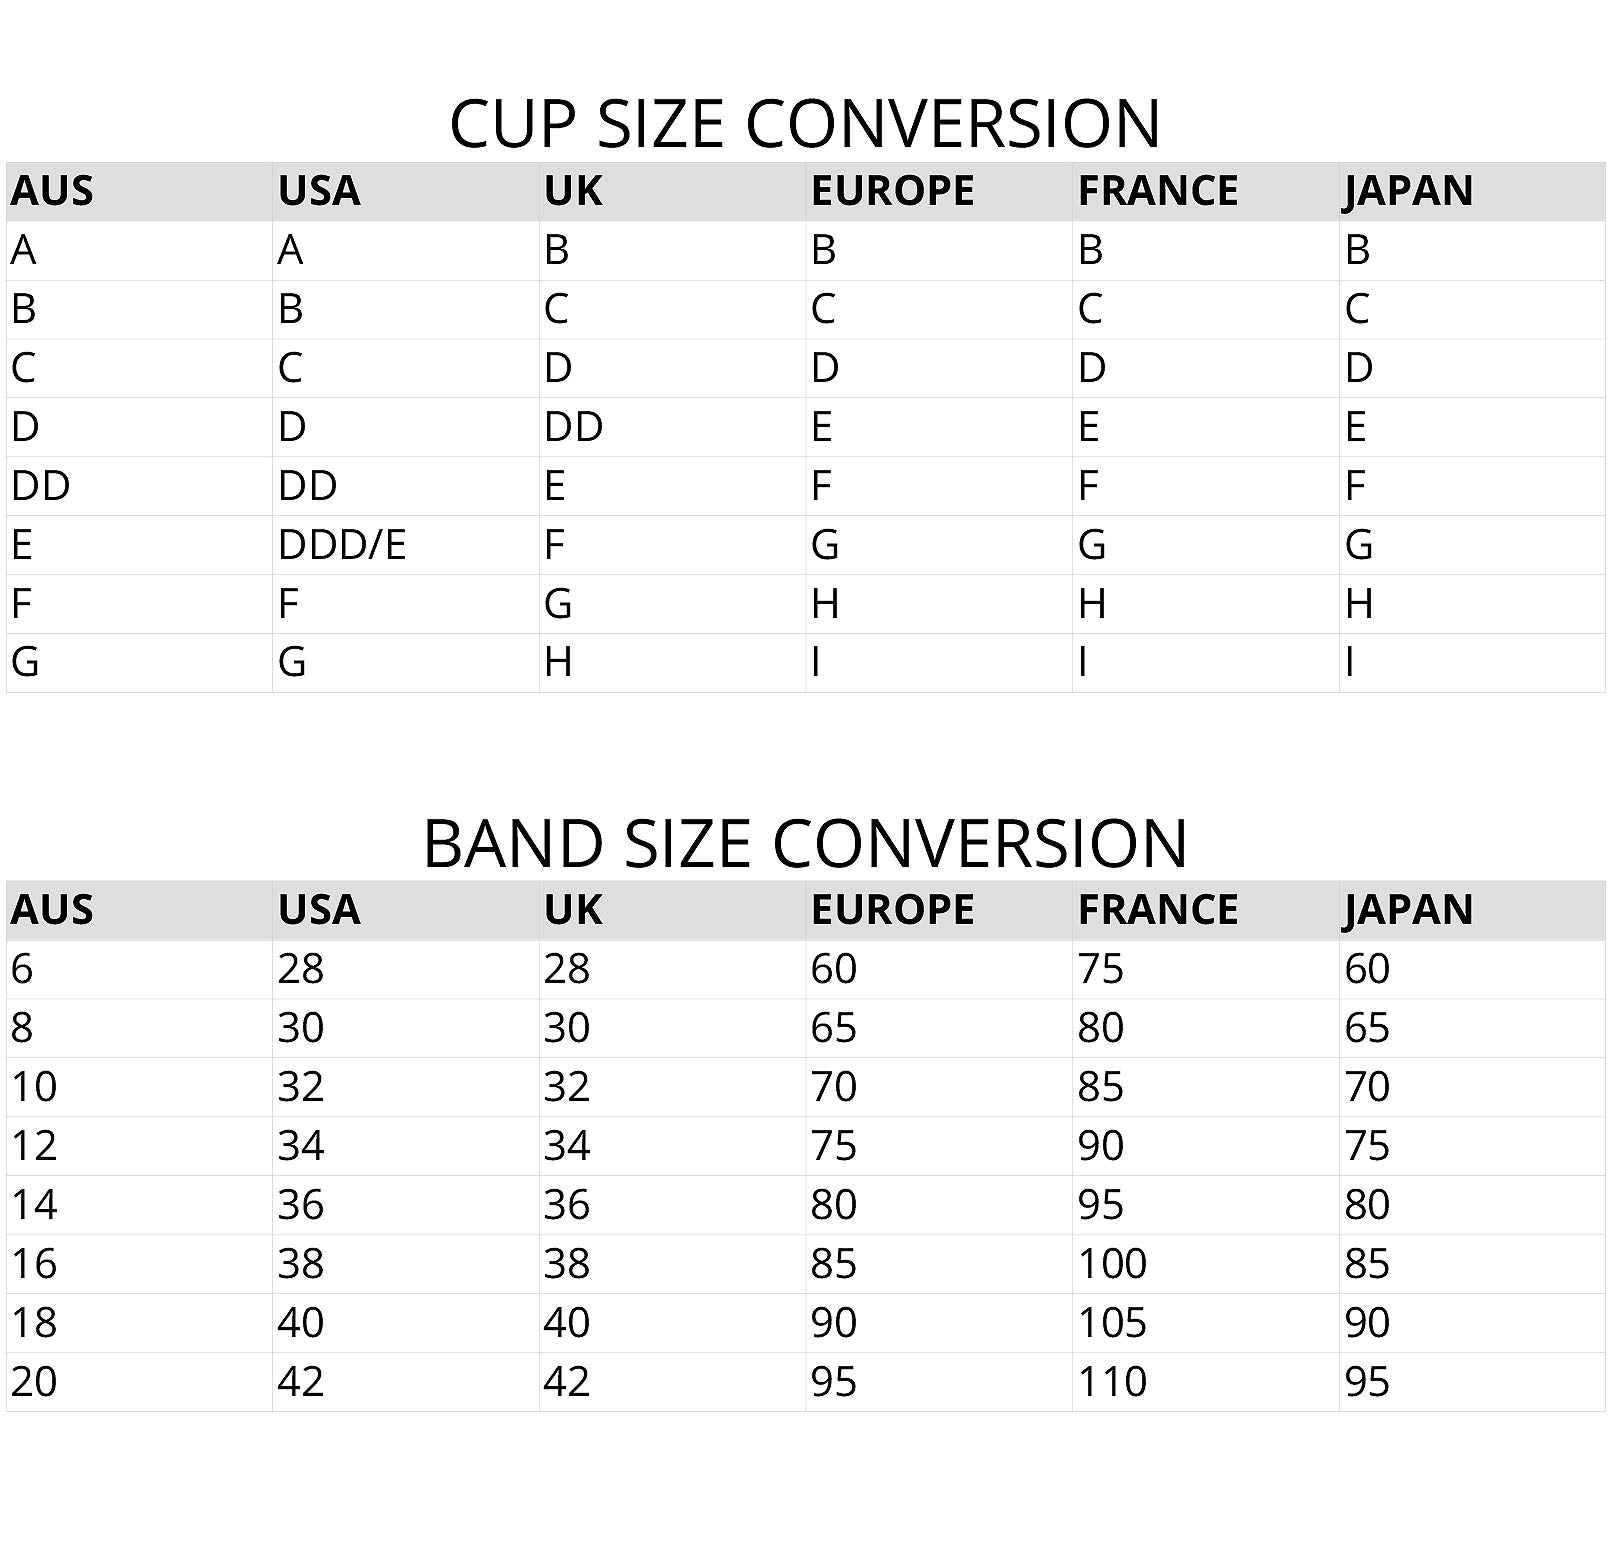Select AUS band size 14 cell
The width and height of the screenshot is (1612, 1562).
(x=34, y=1205)
